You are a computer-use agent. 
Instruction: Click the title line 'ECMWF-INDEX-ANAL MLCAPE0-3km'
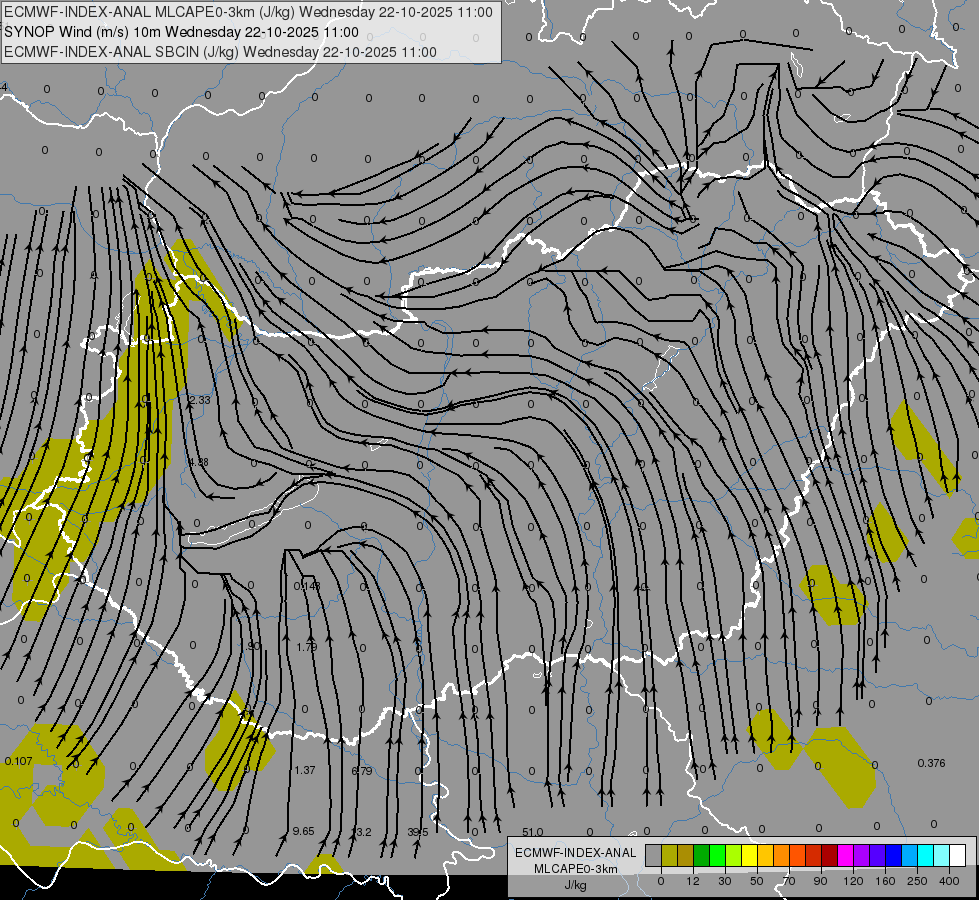[248, 12]
